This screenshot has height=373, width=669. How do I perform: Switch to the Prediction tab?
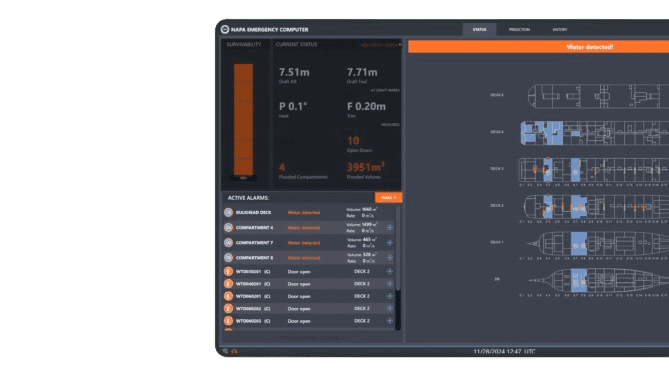click(x=519, y=29)
